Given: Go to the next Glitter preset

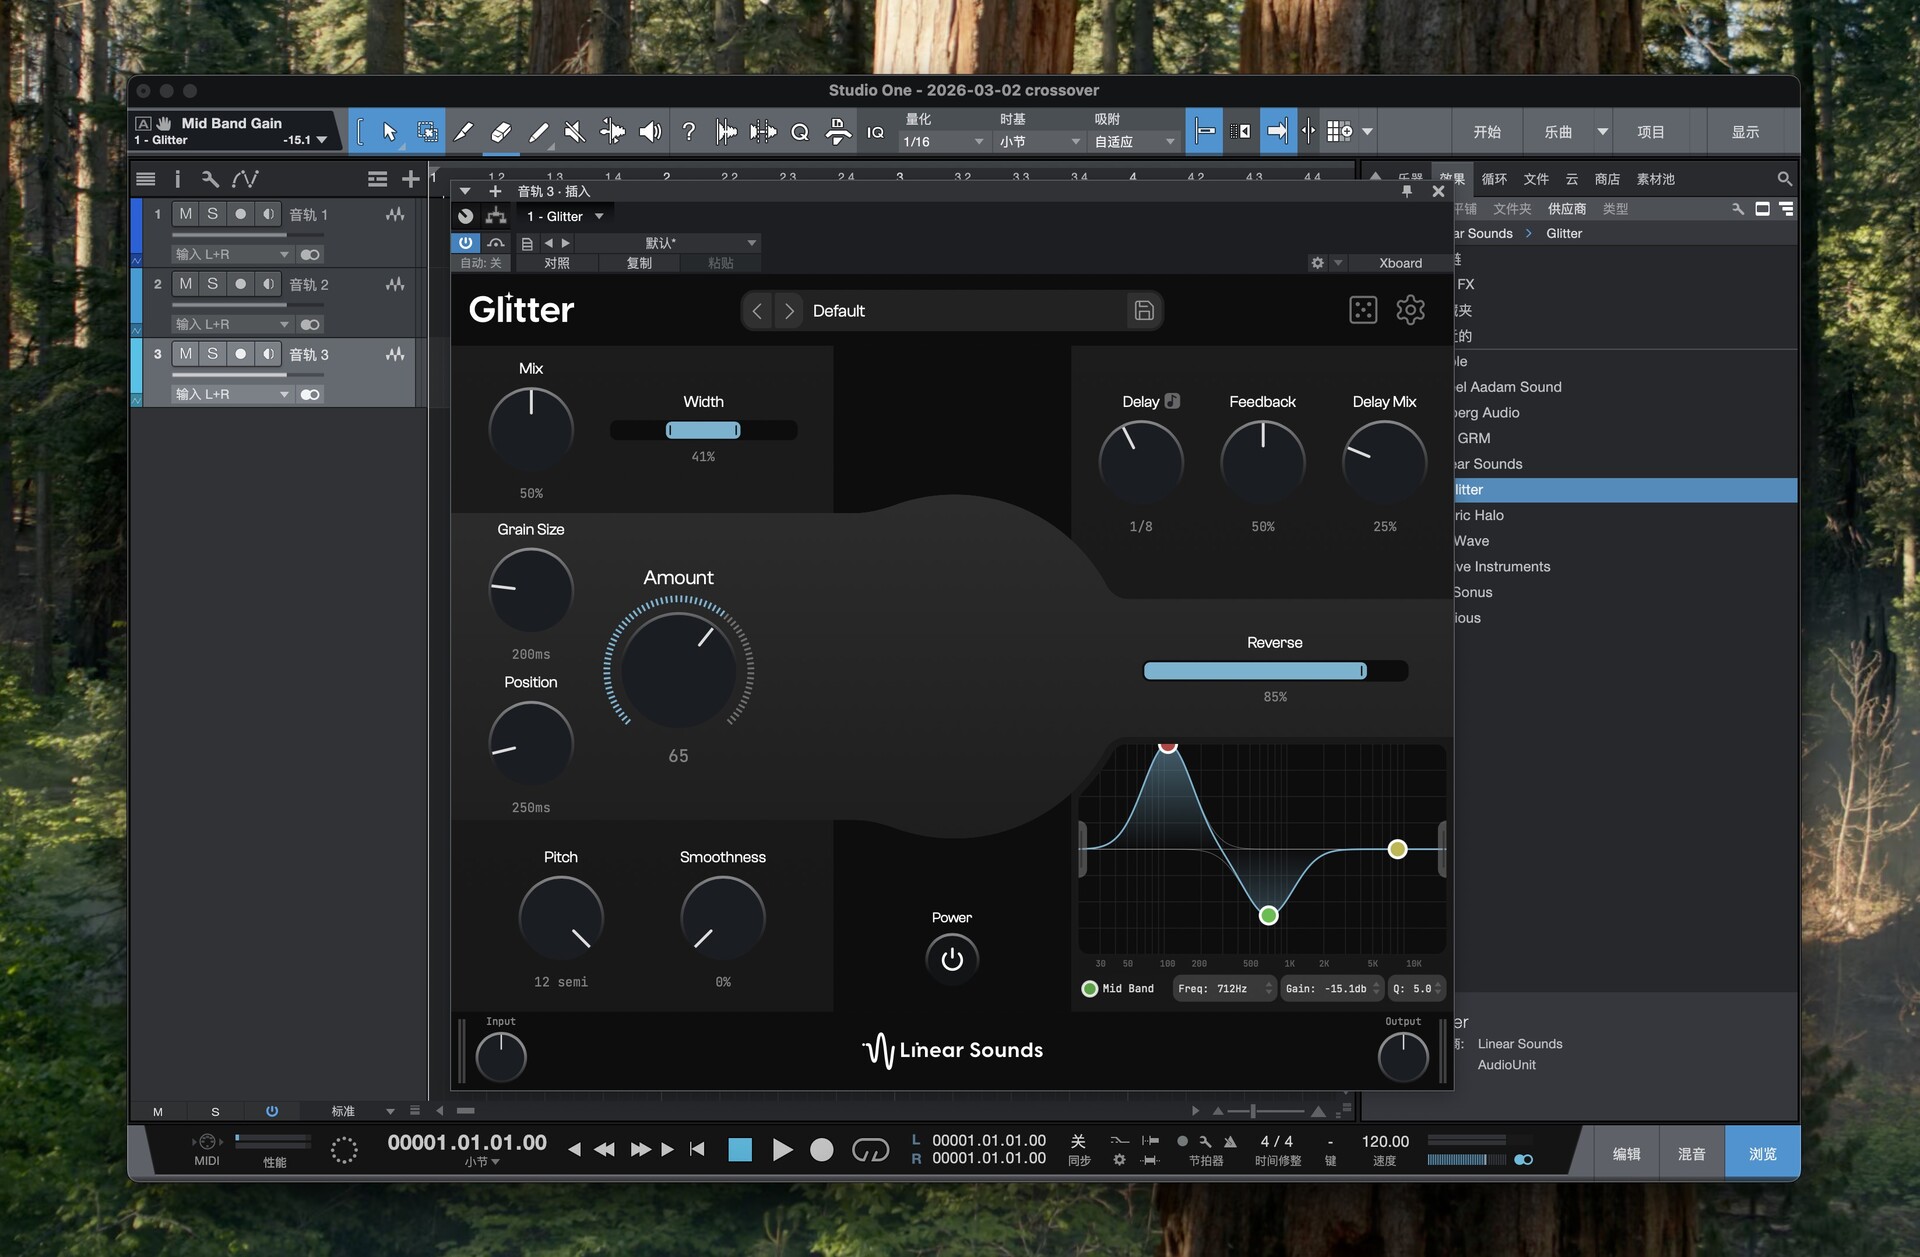Looking at the screenshot, I should pyautogui.click(x=789, y=311).
